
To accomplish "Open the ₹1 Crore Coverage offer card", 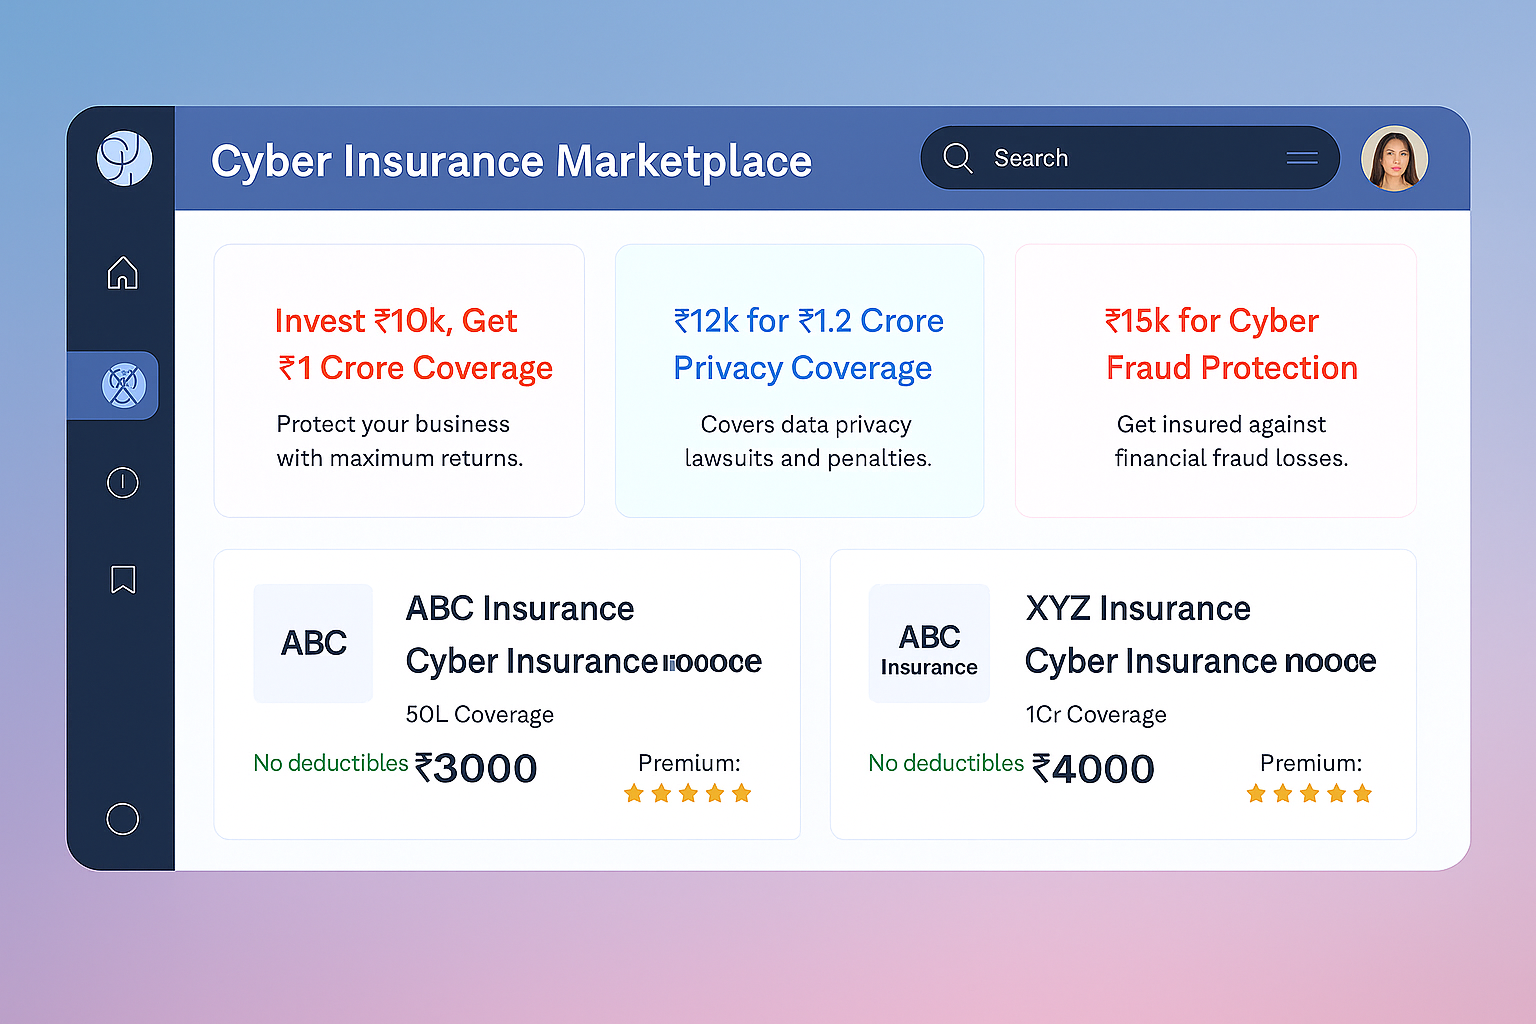I will click(399, 381).
